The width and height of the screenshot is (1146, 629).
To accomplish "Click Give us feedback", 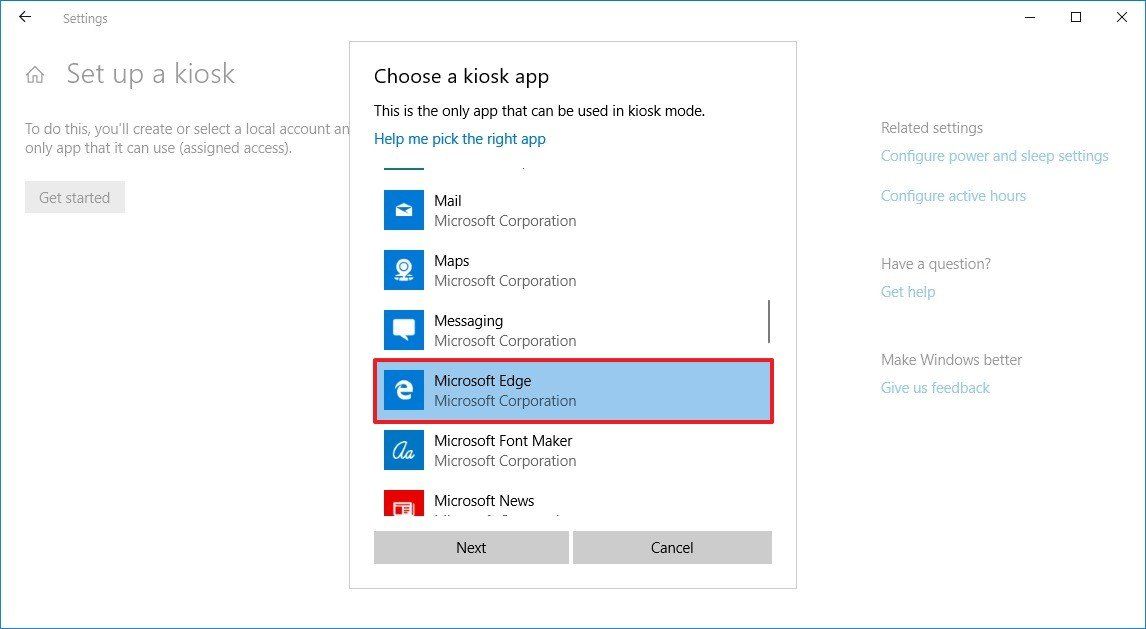I will point(935,387).
